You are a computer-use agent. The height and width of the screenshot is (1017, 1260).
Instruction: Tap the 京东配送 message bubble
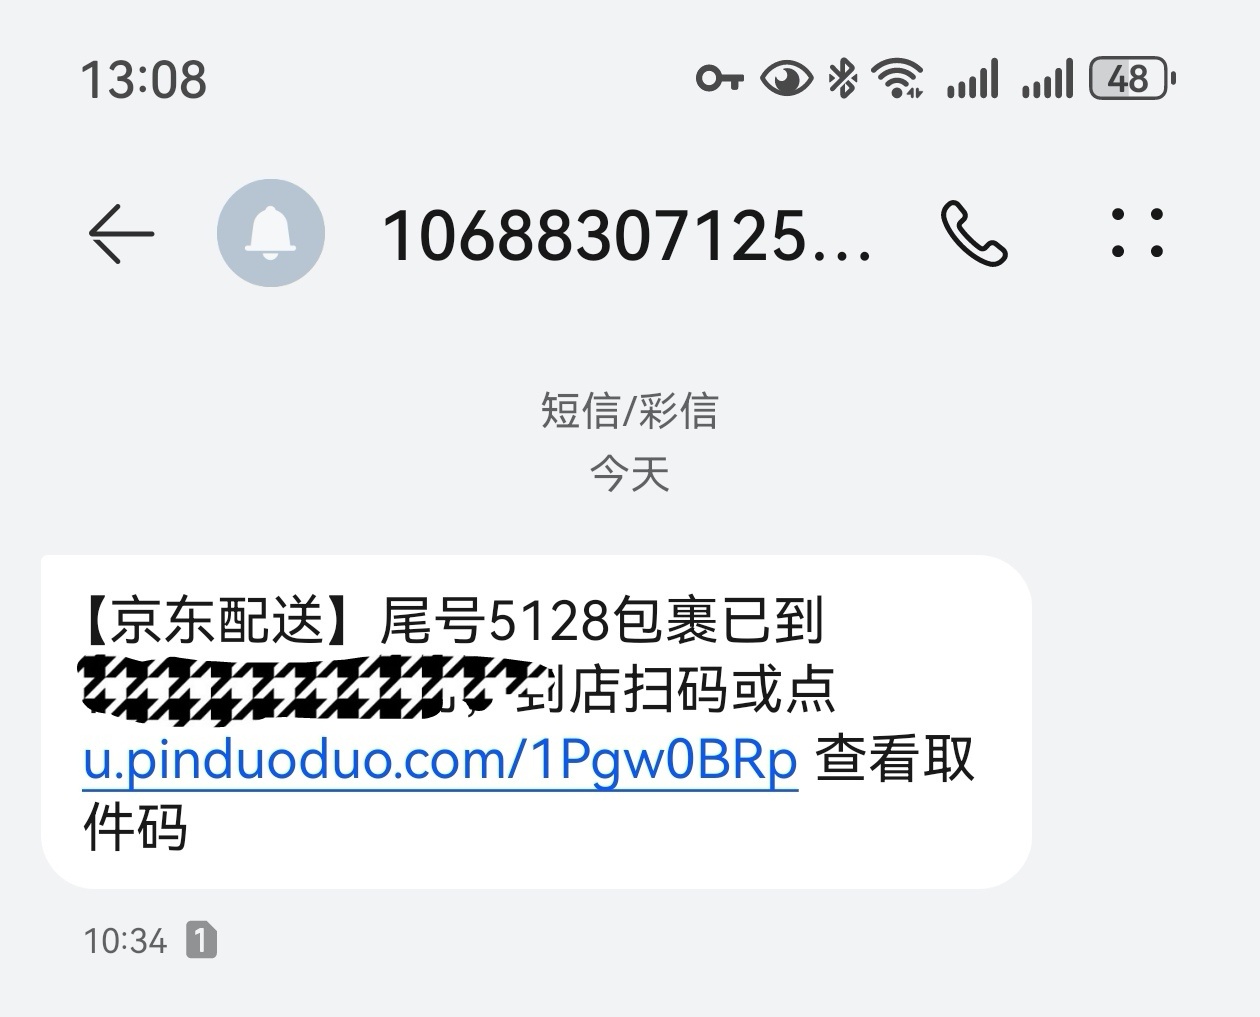[536, 722]
